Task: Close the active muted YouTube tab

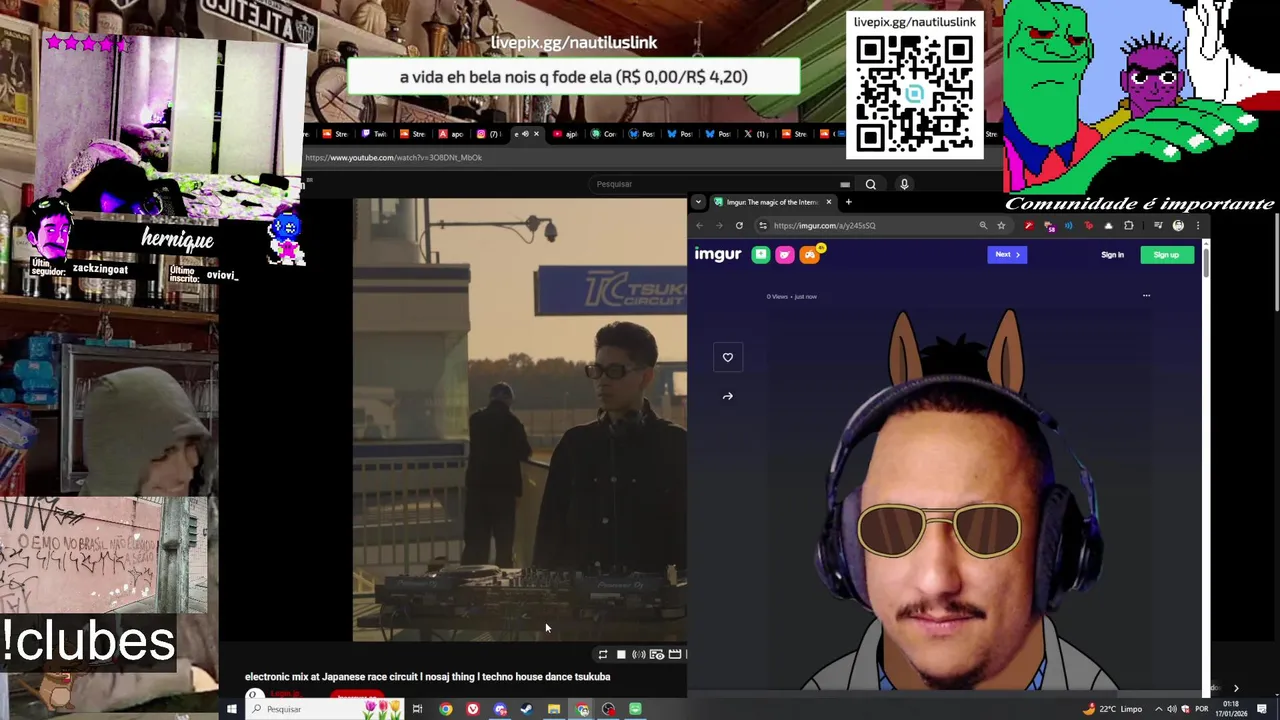Action: pos(536,134)
